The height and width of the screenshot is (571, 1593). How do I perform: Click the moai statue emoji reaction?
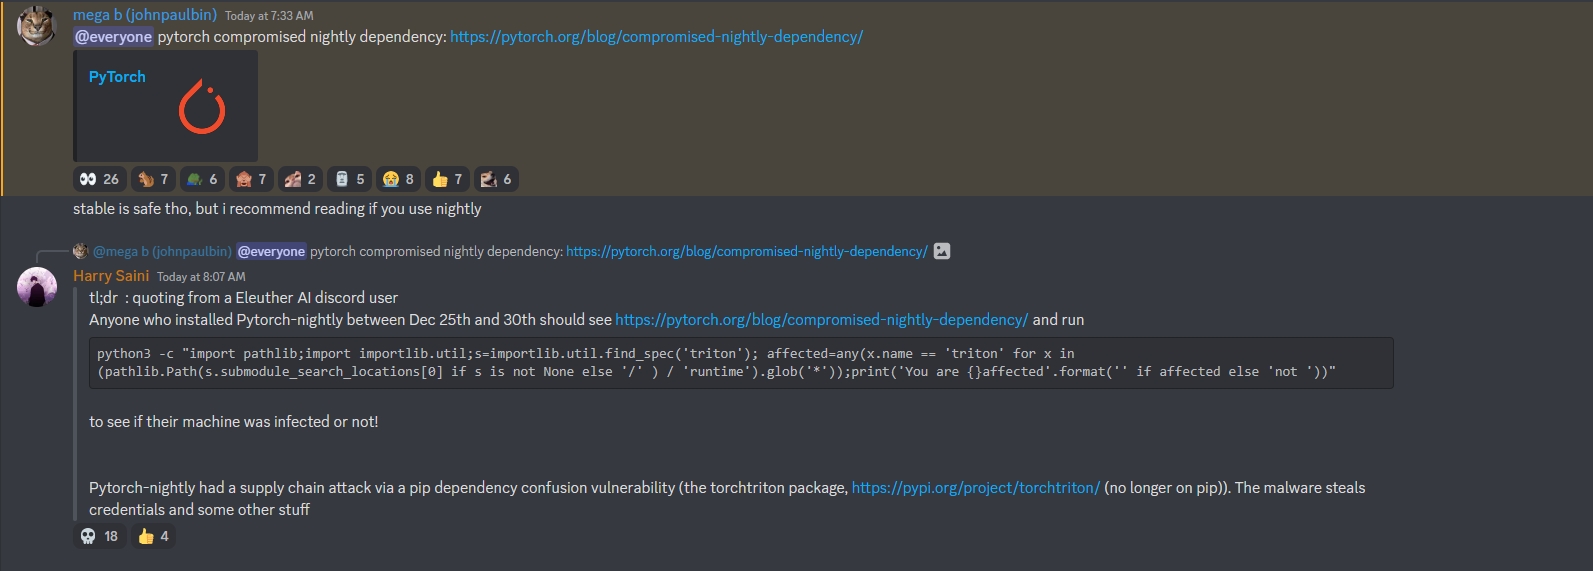pos(349,179)
